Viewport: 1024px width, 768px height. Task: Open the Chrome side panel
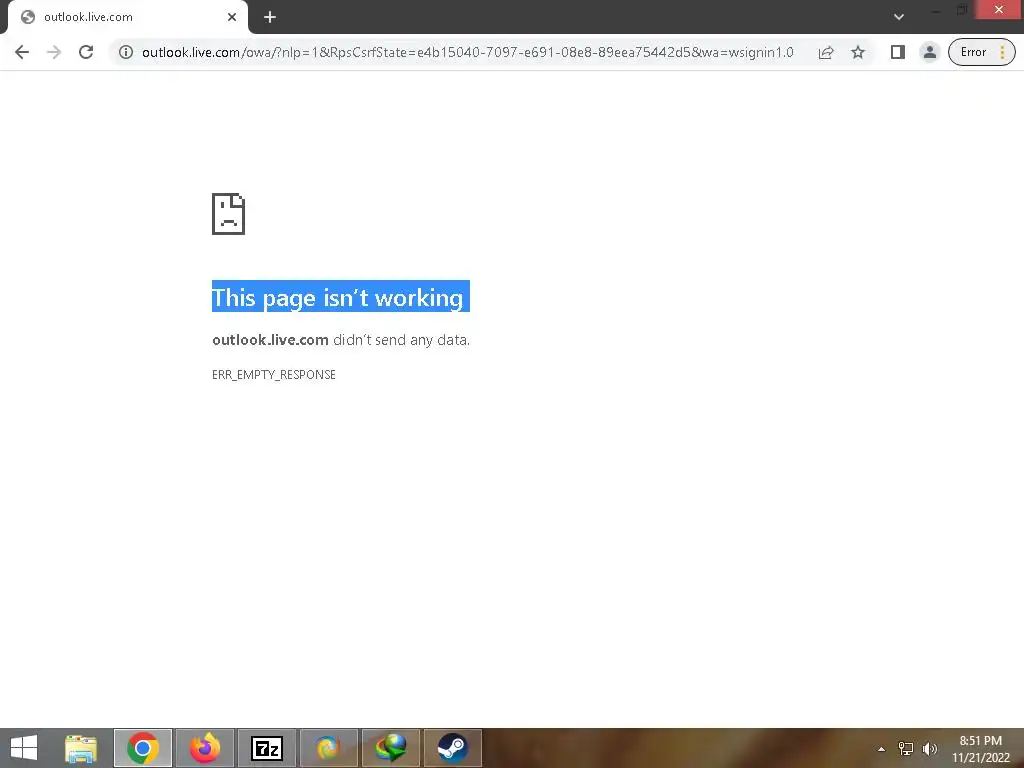point(897,52)
